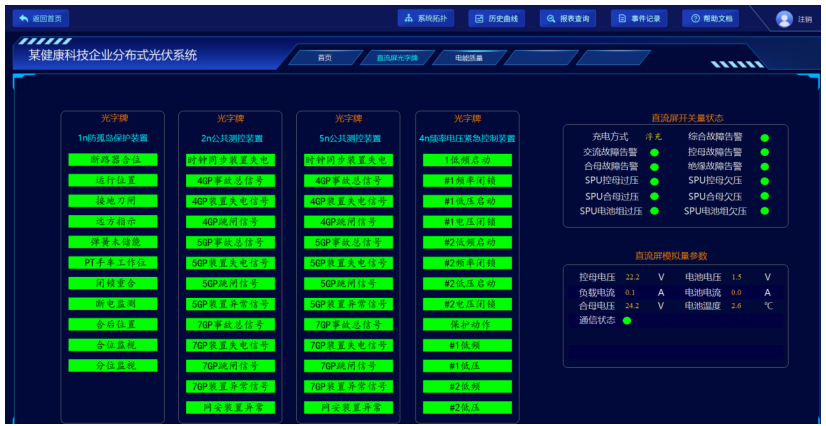826x426 pixels.
Task: Click 综合故障告警 green indicator light
Action: 764,138
